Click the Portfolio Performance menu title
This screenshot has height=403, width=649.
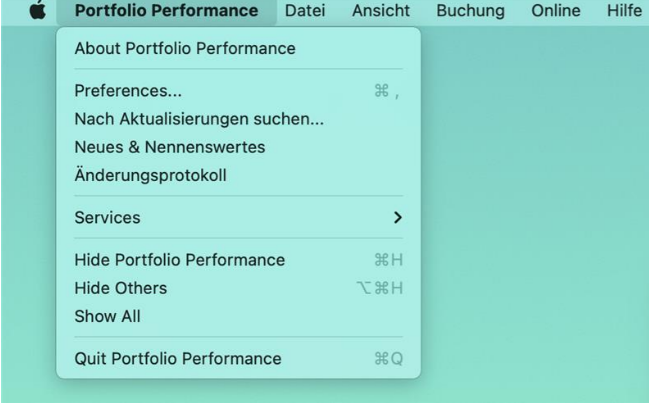pyautogui.click(x=166, y=10)
